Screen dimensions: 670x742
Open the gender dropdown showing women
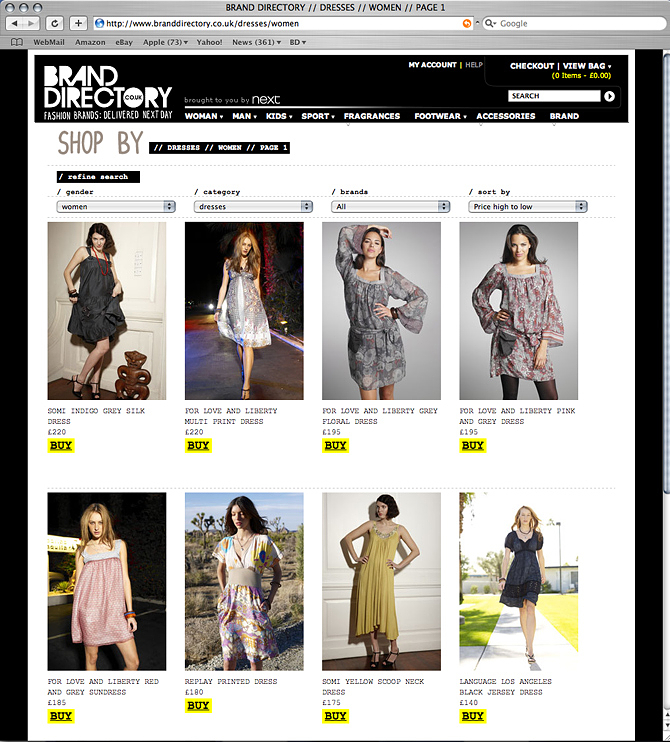pos(116,206)
